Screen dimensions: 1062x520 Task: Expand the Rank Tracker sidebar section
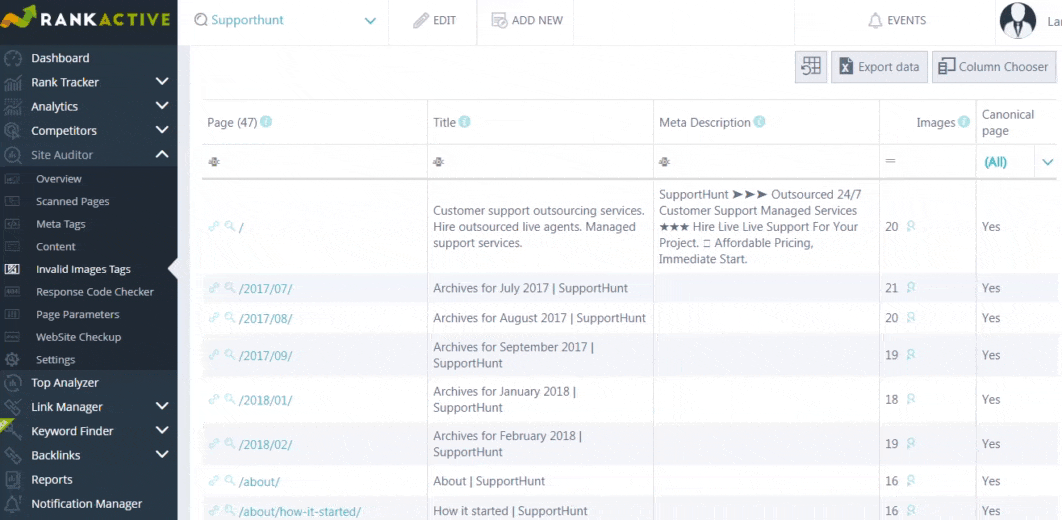coord(162,82)
